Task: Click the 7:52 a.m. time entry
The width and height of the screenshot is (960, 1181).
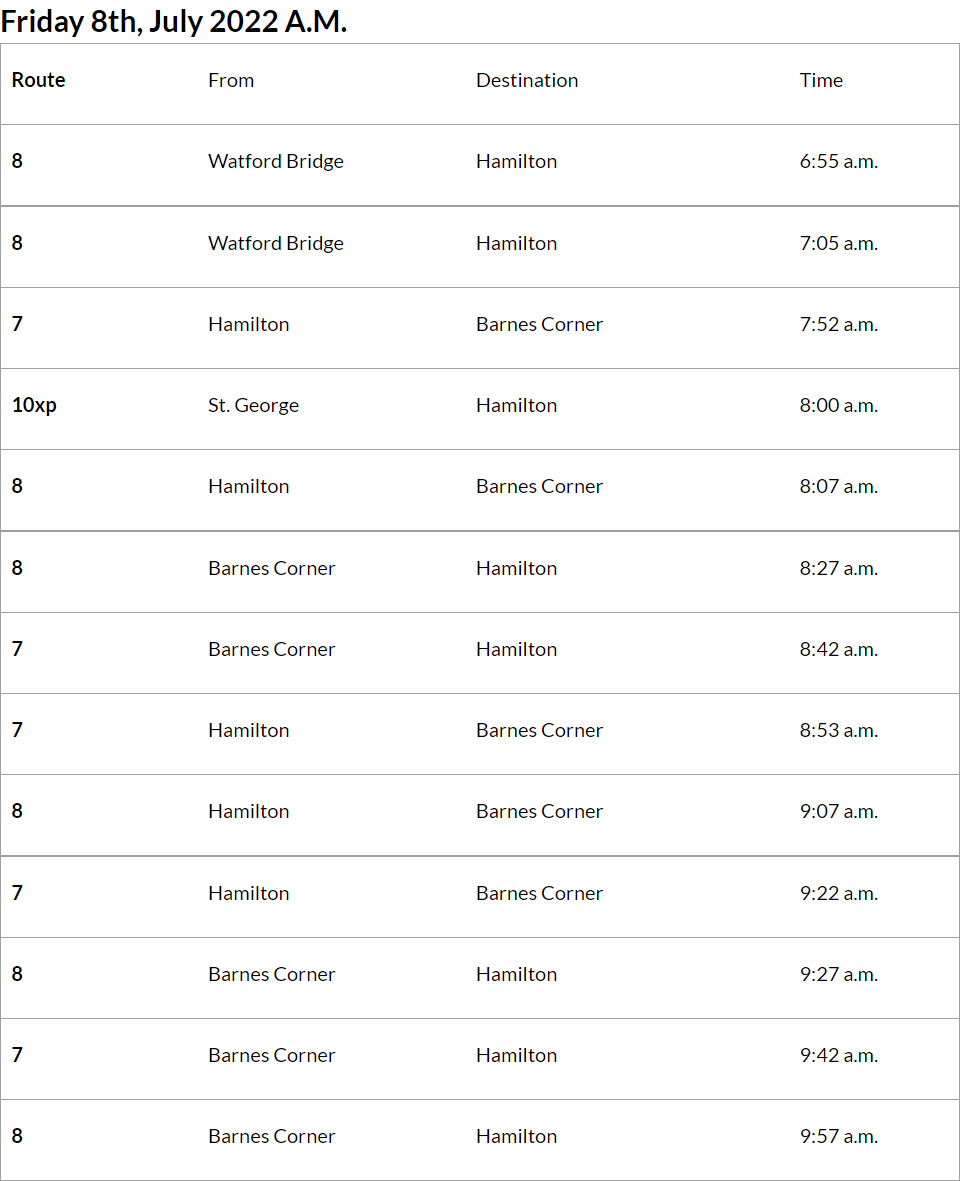Action: [x=838, y=325]
